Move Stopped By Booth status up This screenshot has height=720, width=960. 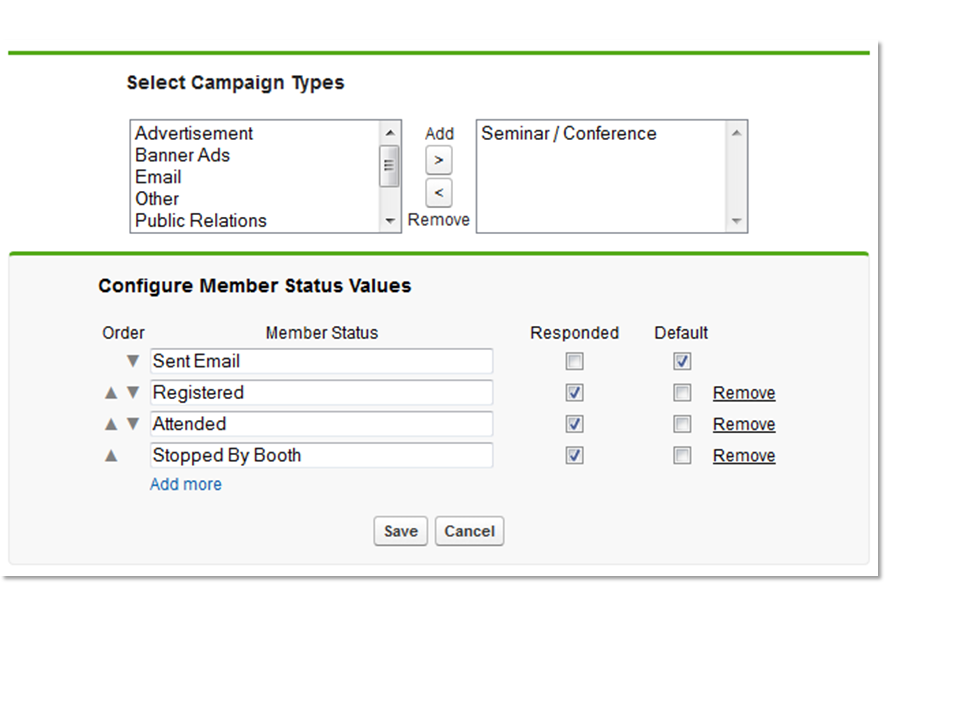111,456
